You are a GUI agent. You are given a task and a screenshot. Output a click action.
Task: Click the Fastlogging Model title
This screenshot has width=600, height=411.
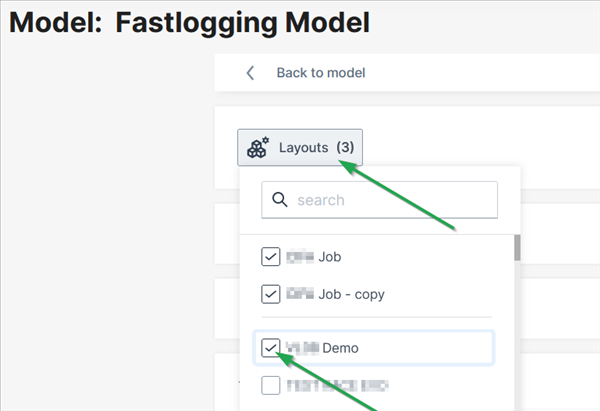[x=243, y=21]
